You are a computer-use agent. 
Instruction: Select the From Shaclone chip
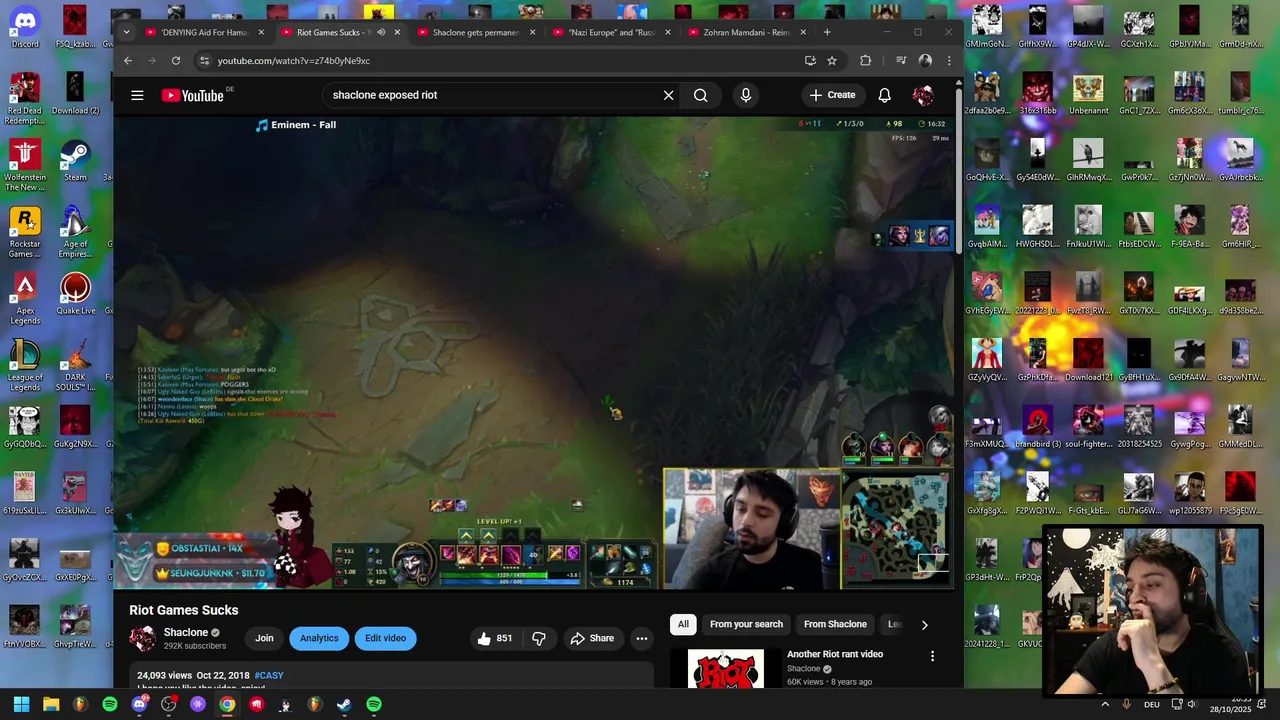(x=835, y=624)
